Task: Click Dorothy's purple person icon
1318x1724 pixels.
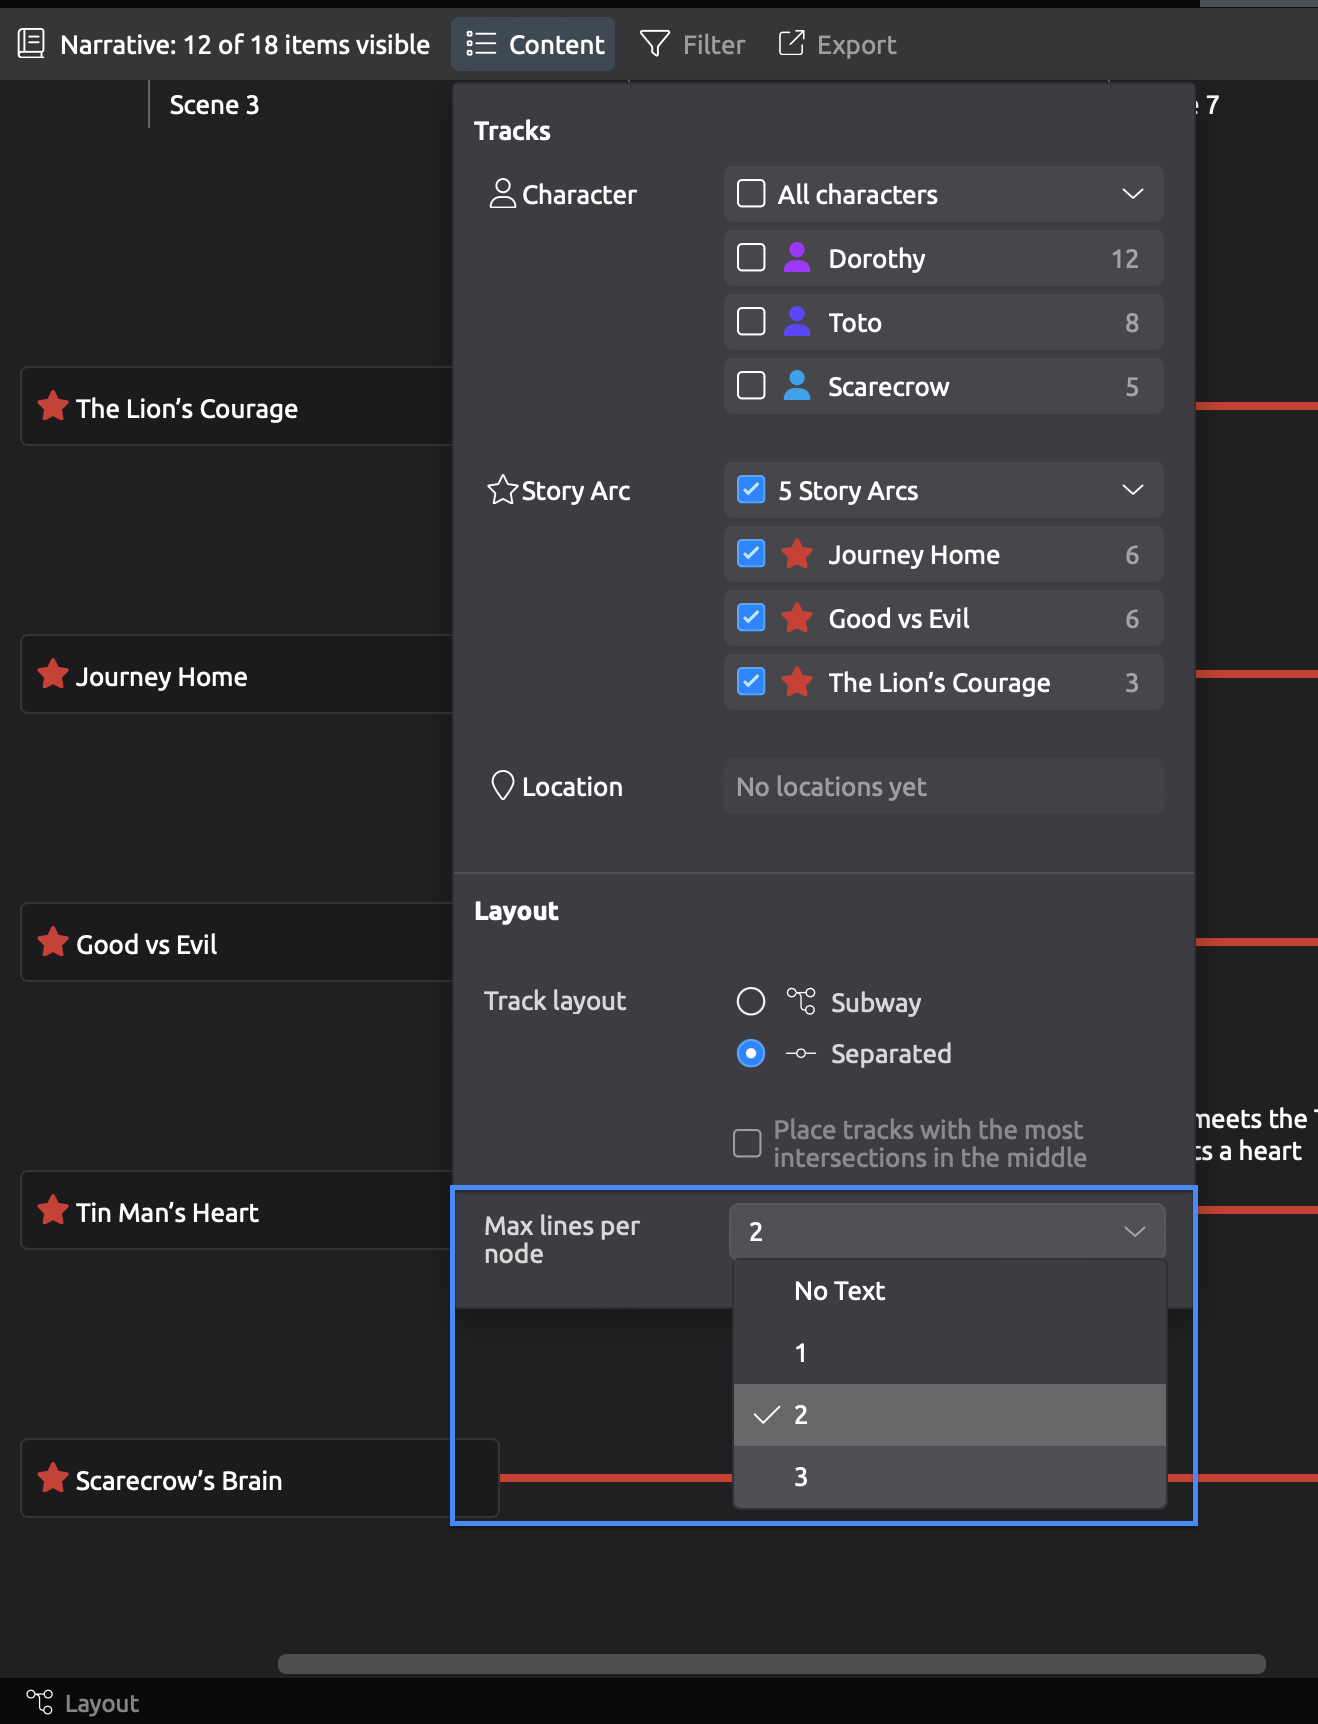Action: click(797, 258)
